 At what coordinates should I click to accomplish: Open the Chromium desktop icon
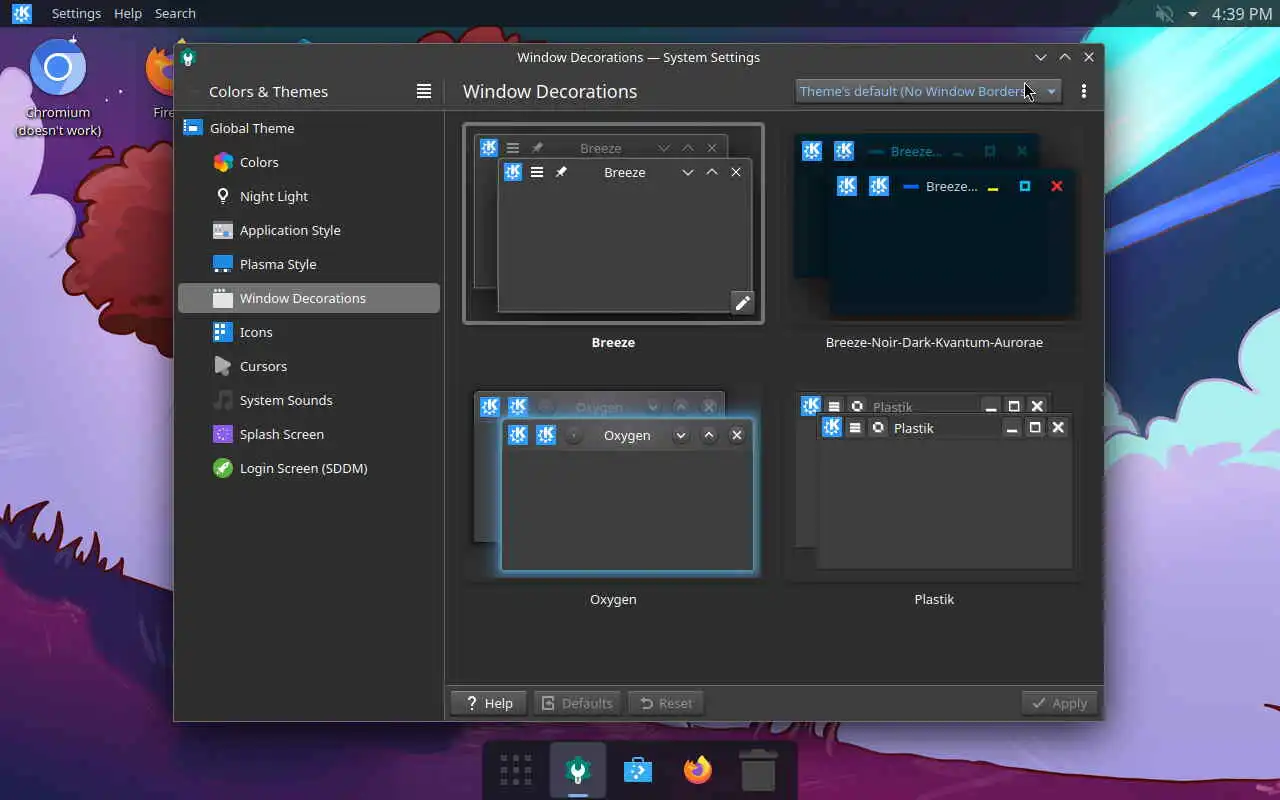[58, 89]
